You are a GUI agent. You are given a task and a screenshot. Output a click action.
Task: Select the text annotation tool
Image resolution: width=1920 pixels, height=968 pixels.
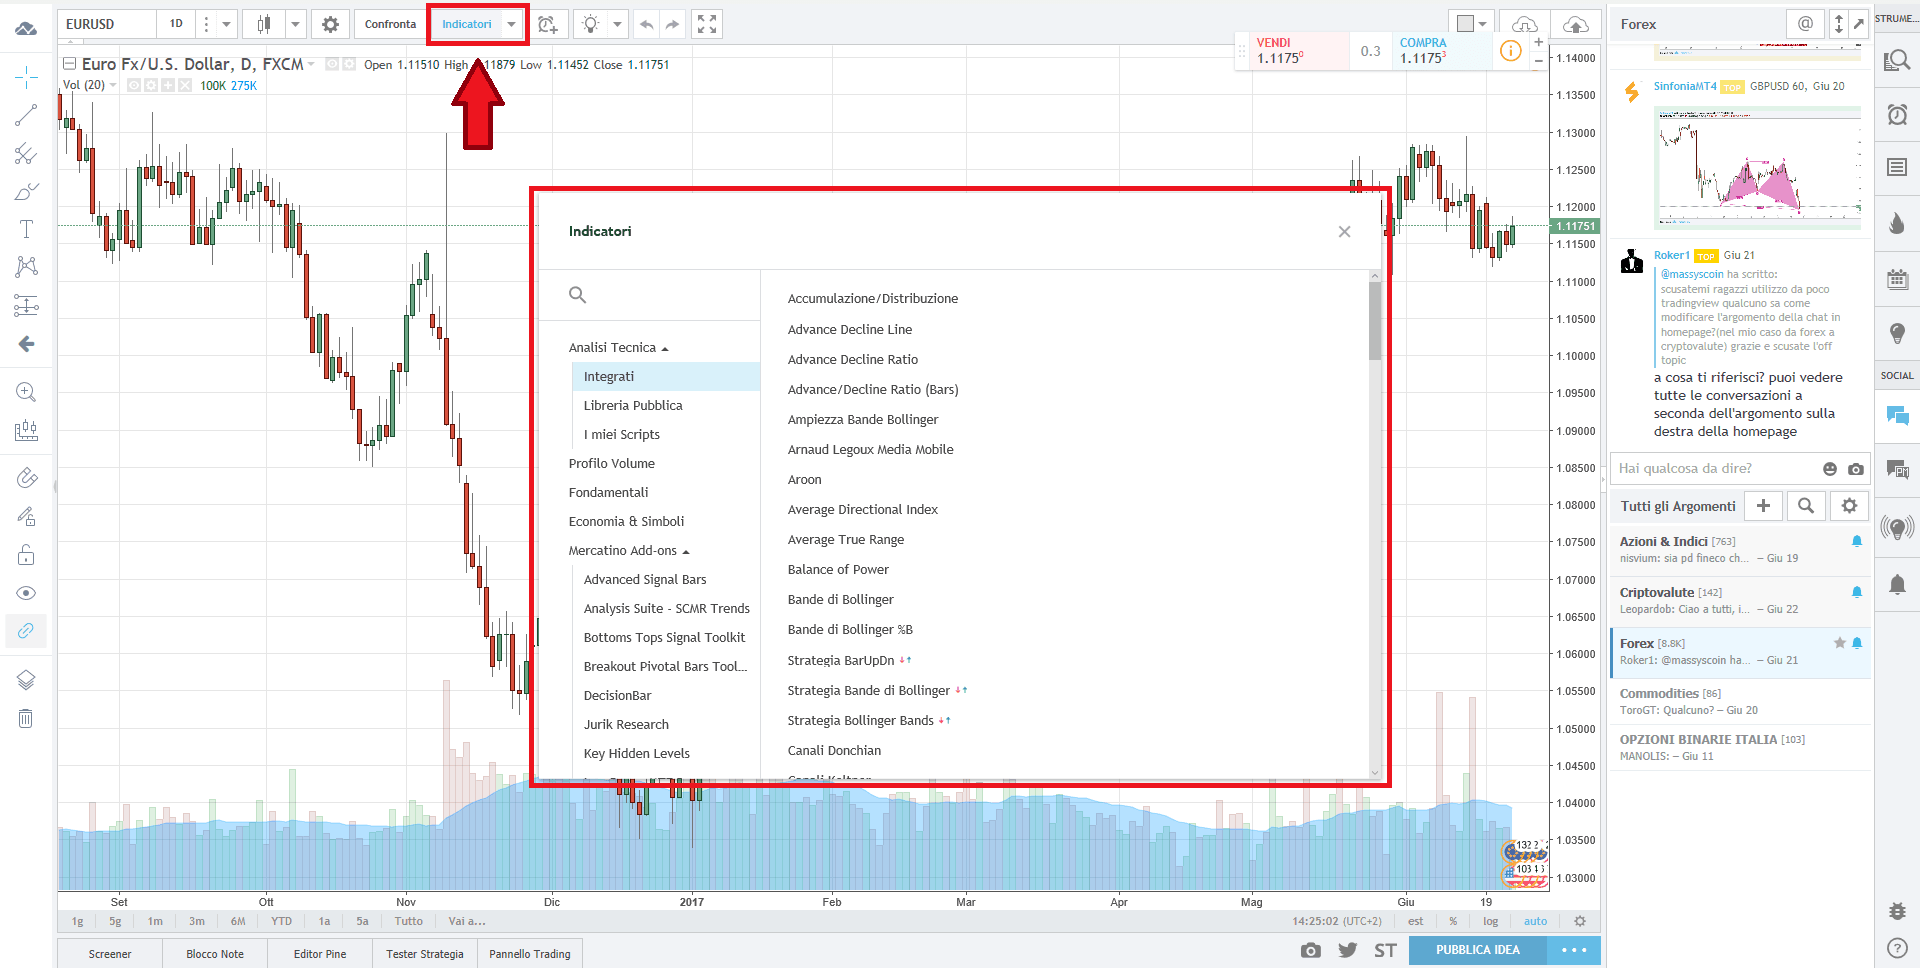click(26, 229)
